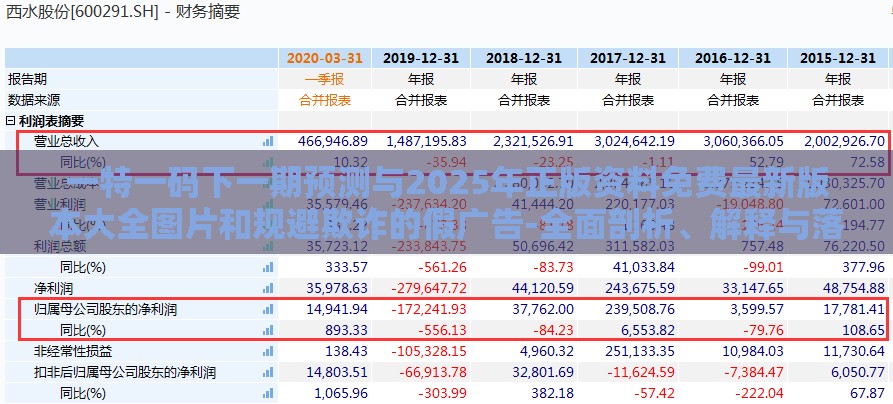Click the 净利润 value 44,120.59
893x404 pixels.
click(x=543, y=288)
